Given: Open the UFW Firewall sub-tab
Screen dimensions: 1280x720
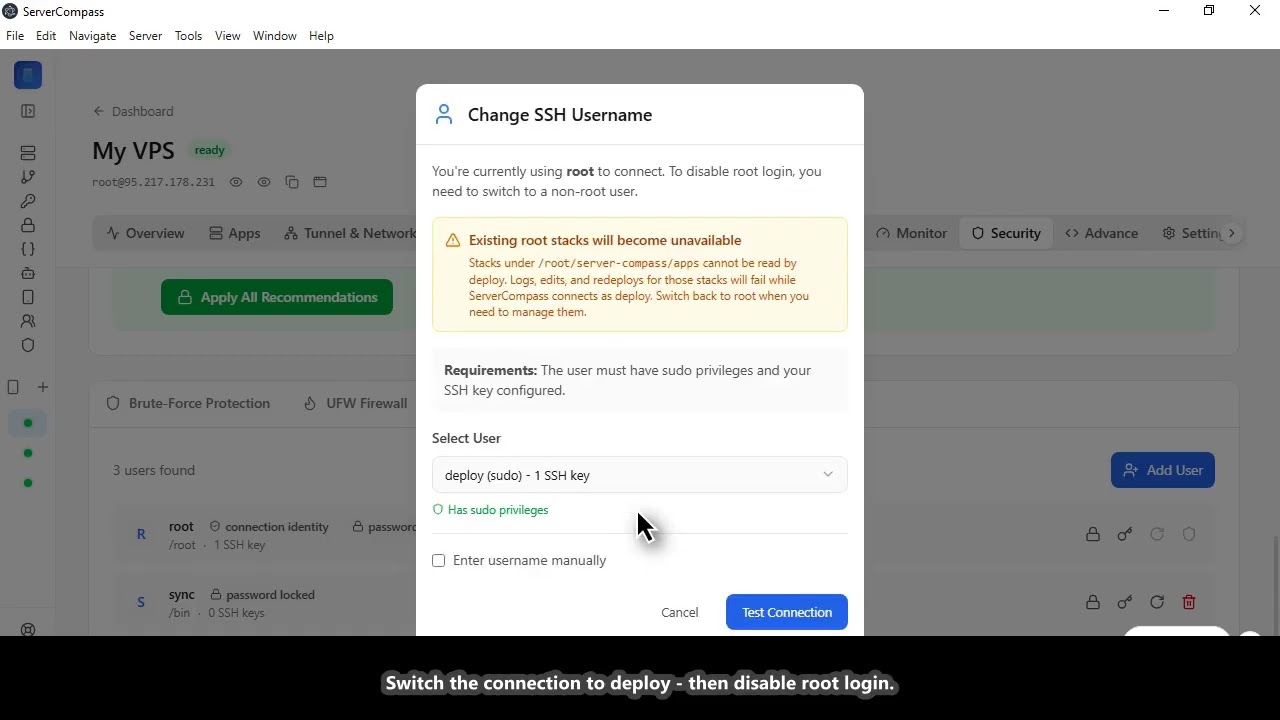Looking at the screenshot, I should coord(355,403).
